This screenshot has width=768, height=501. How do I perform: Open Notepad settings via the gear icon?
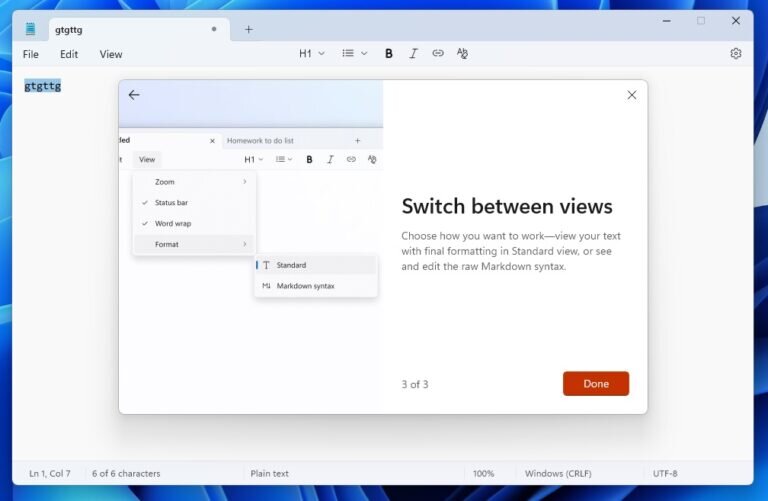pos(736,54)
